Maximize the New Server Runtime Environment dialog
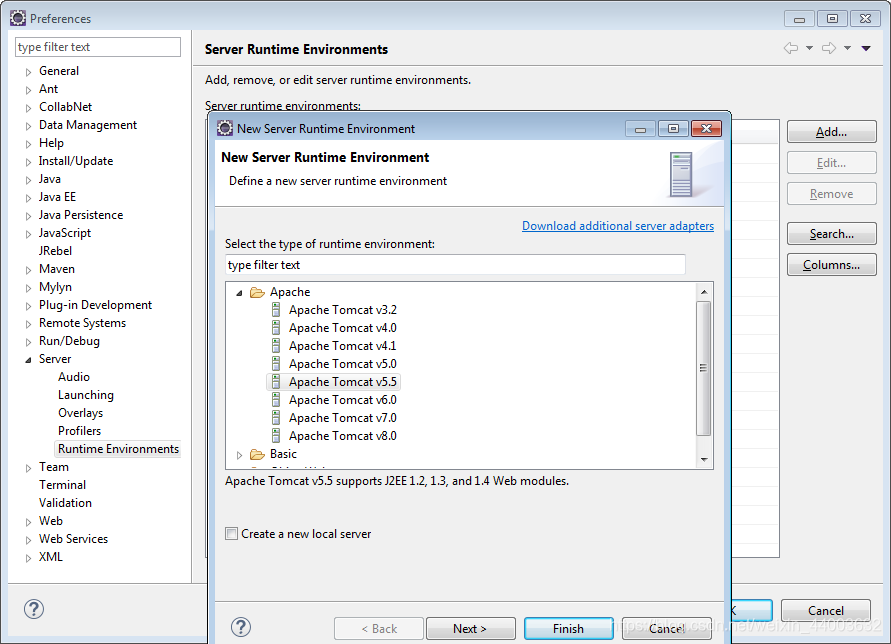Image resolution: width=891 pixels, height=644 pixels. coord(673,128)
